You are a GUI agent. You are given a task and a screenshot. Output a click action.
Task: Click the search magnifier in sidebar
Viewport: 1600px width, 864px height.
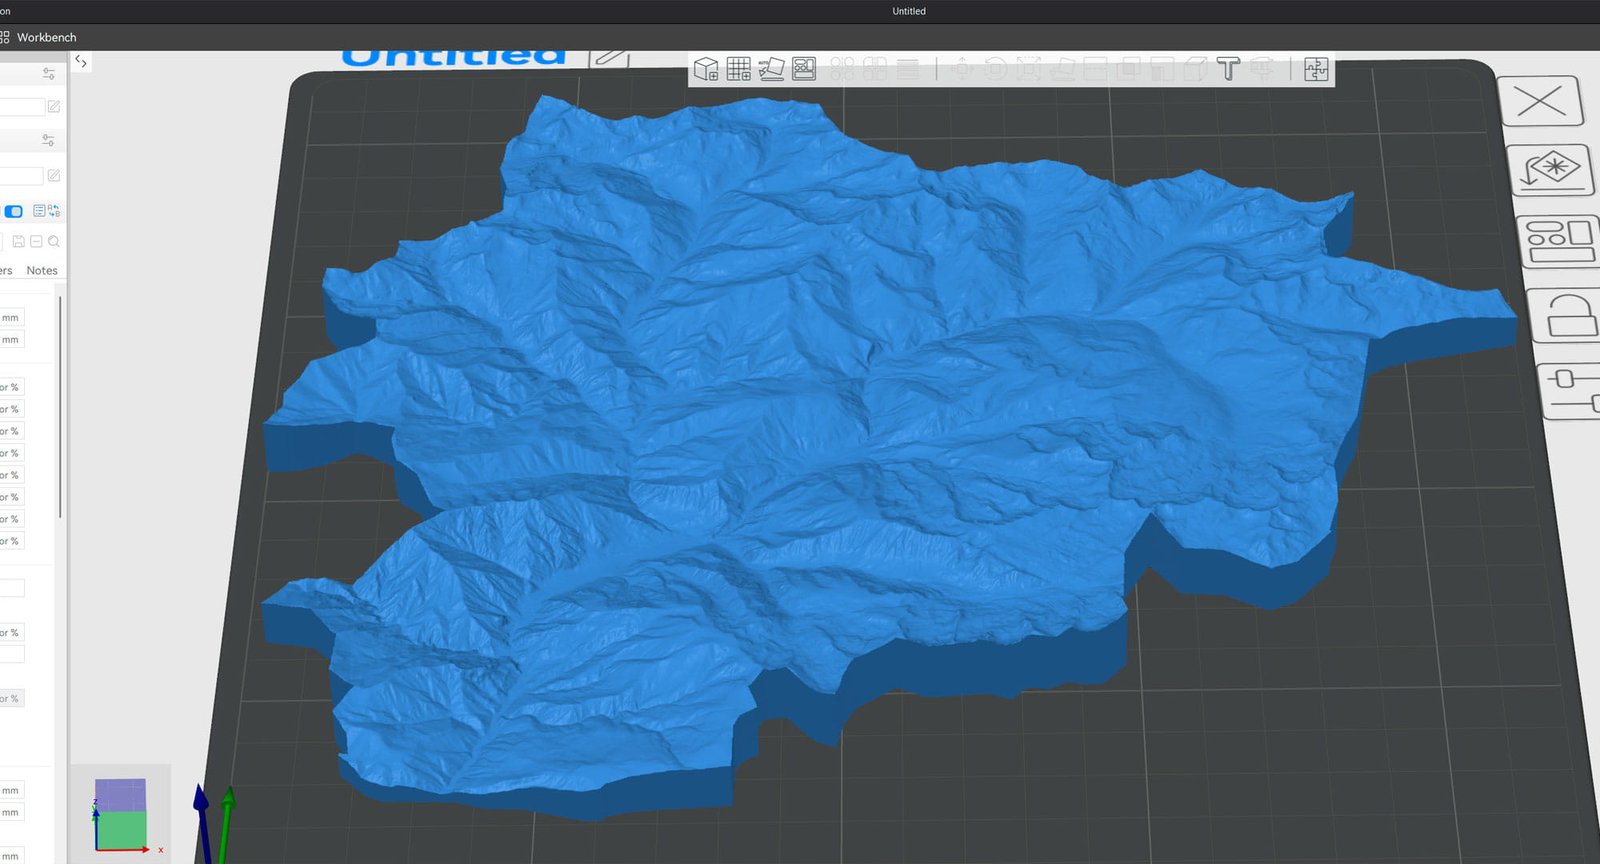click(54, 241)
